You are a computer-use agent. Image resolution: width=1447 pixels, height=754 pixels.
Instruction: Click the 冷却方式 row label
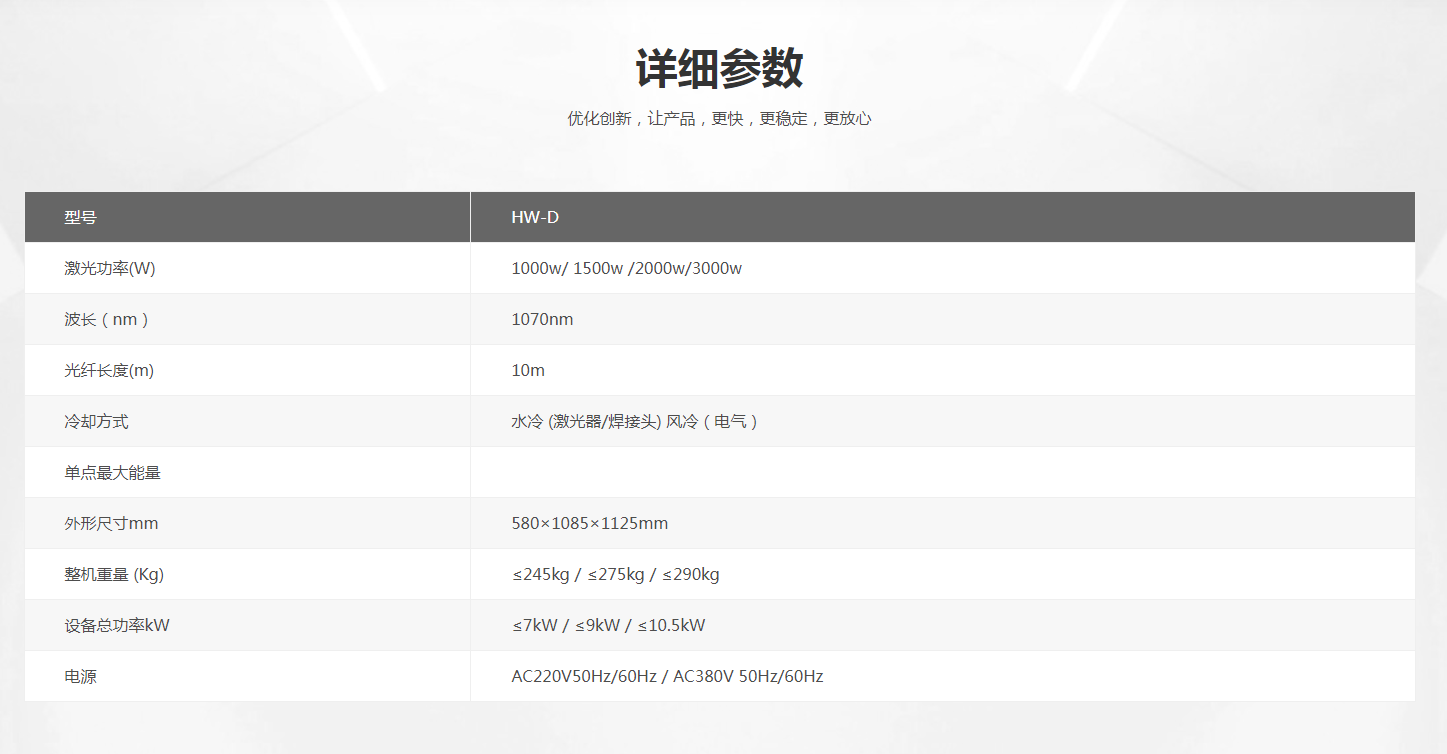pos(97,421)
